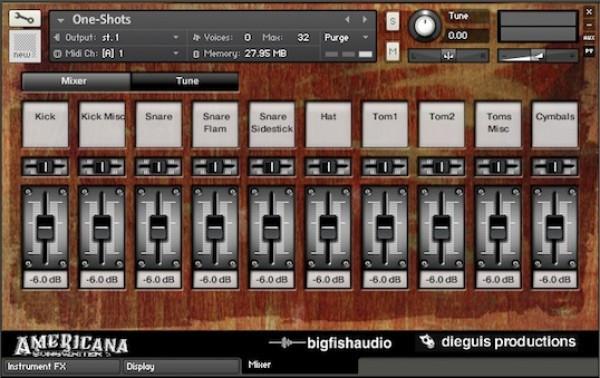This screenshot has width=600, height=378.
Task: Open the Mixer bottom tab
Action: (300, 365)
